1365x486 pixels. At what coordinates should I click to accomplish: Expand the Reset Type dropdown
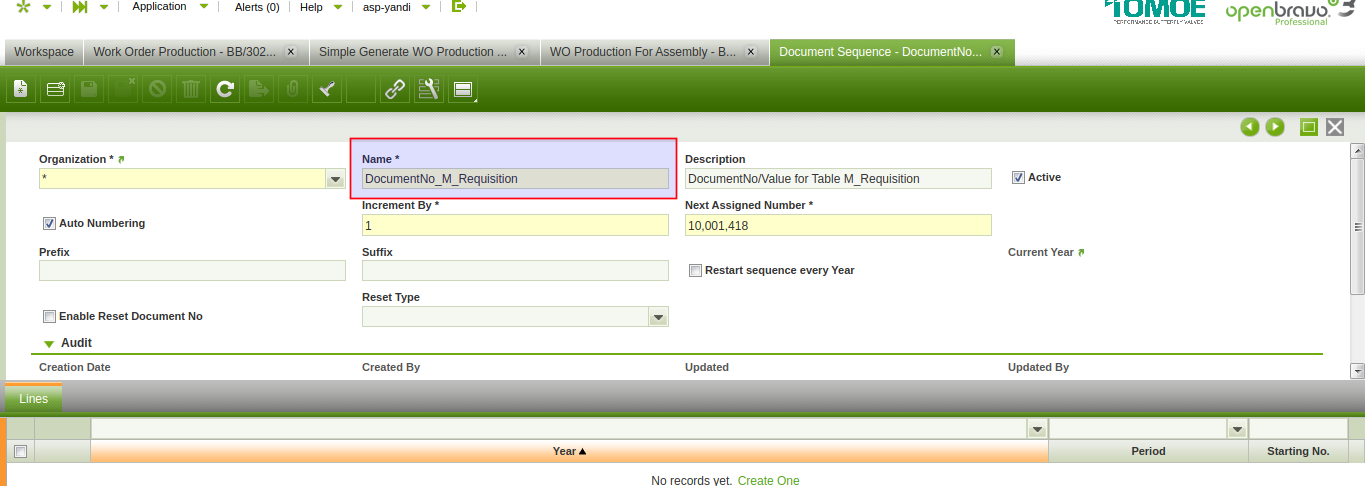click(658, 317)
